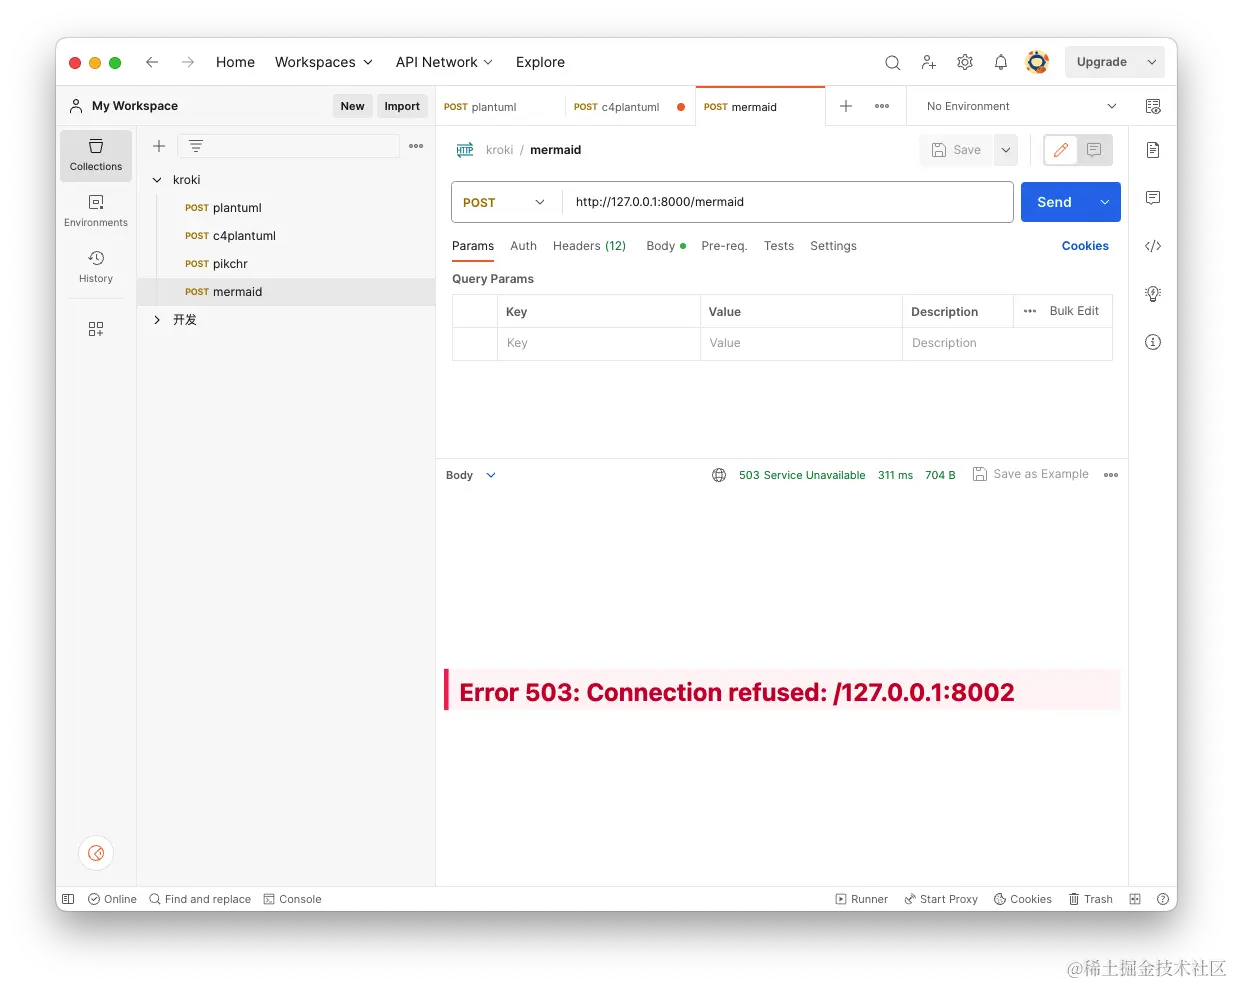The image size is (1233, 985).
Task: Open response options three-dot menu
Action: 1111,475
